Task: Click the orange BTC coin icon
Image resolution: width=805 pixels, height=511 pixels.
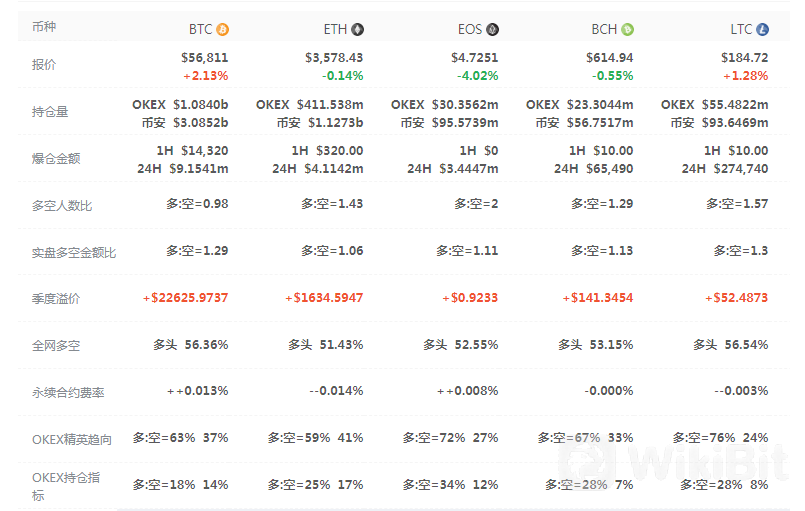Action: (223, 29)
